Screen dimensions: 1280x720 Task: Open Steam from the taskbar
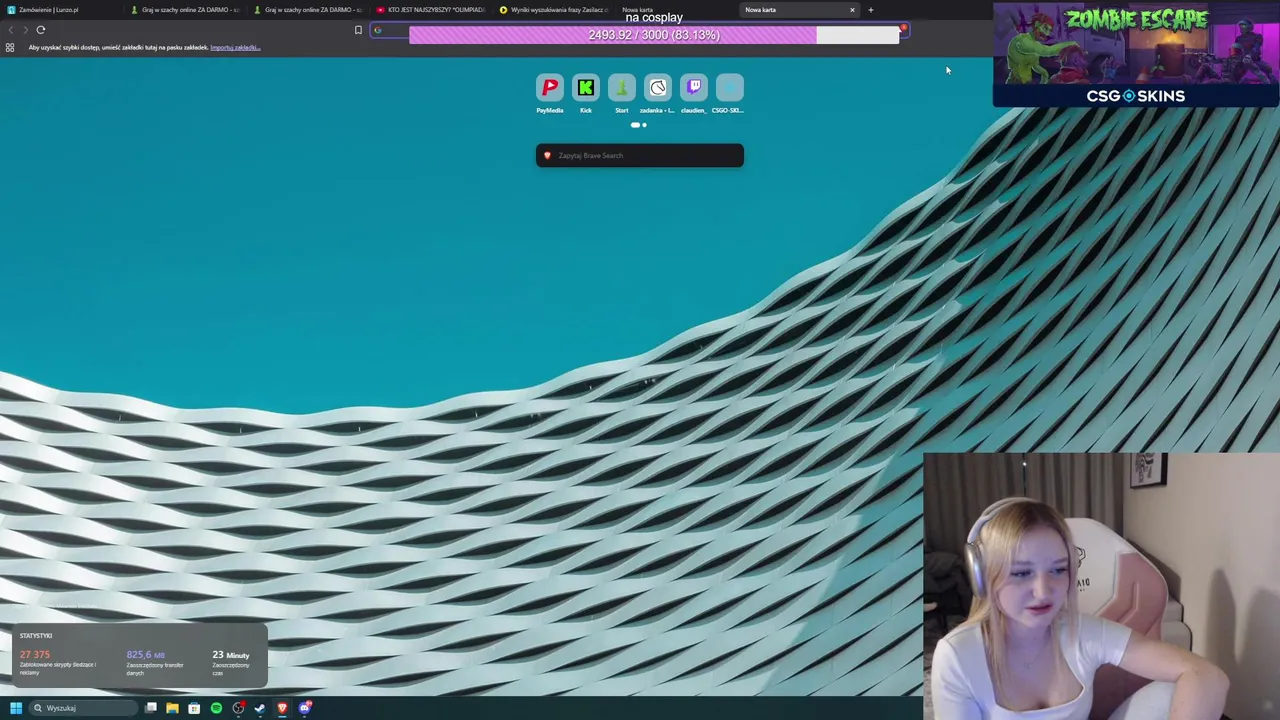pyautogui.click(x=260, y=708)
